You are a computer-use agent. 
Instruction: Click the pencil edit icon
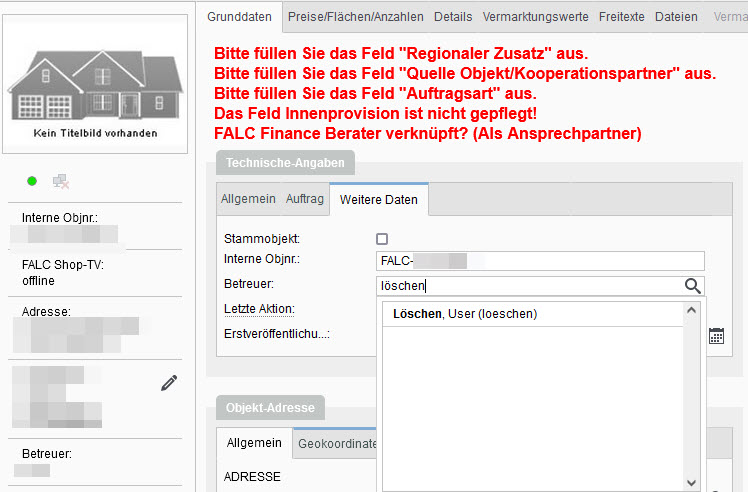click(x=169, y=382)
